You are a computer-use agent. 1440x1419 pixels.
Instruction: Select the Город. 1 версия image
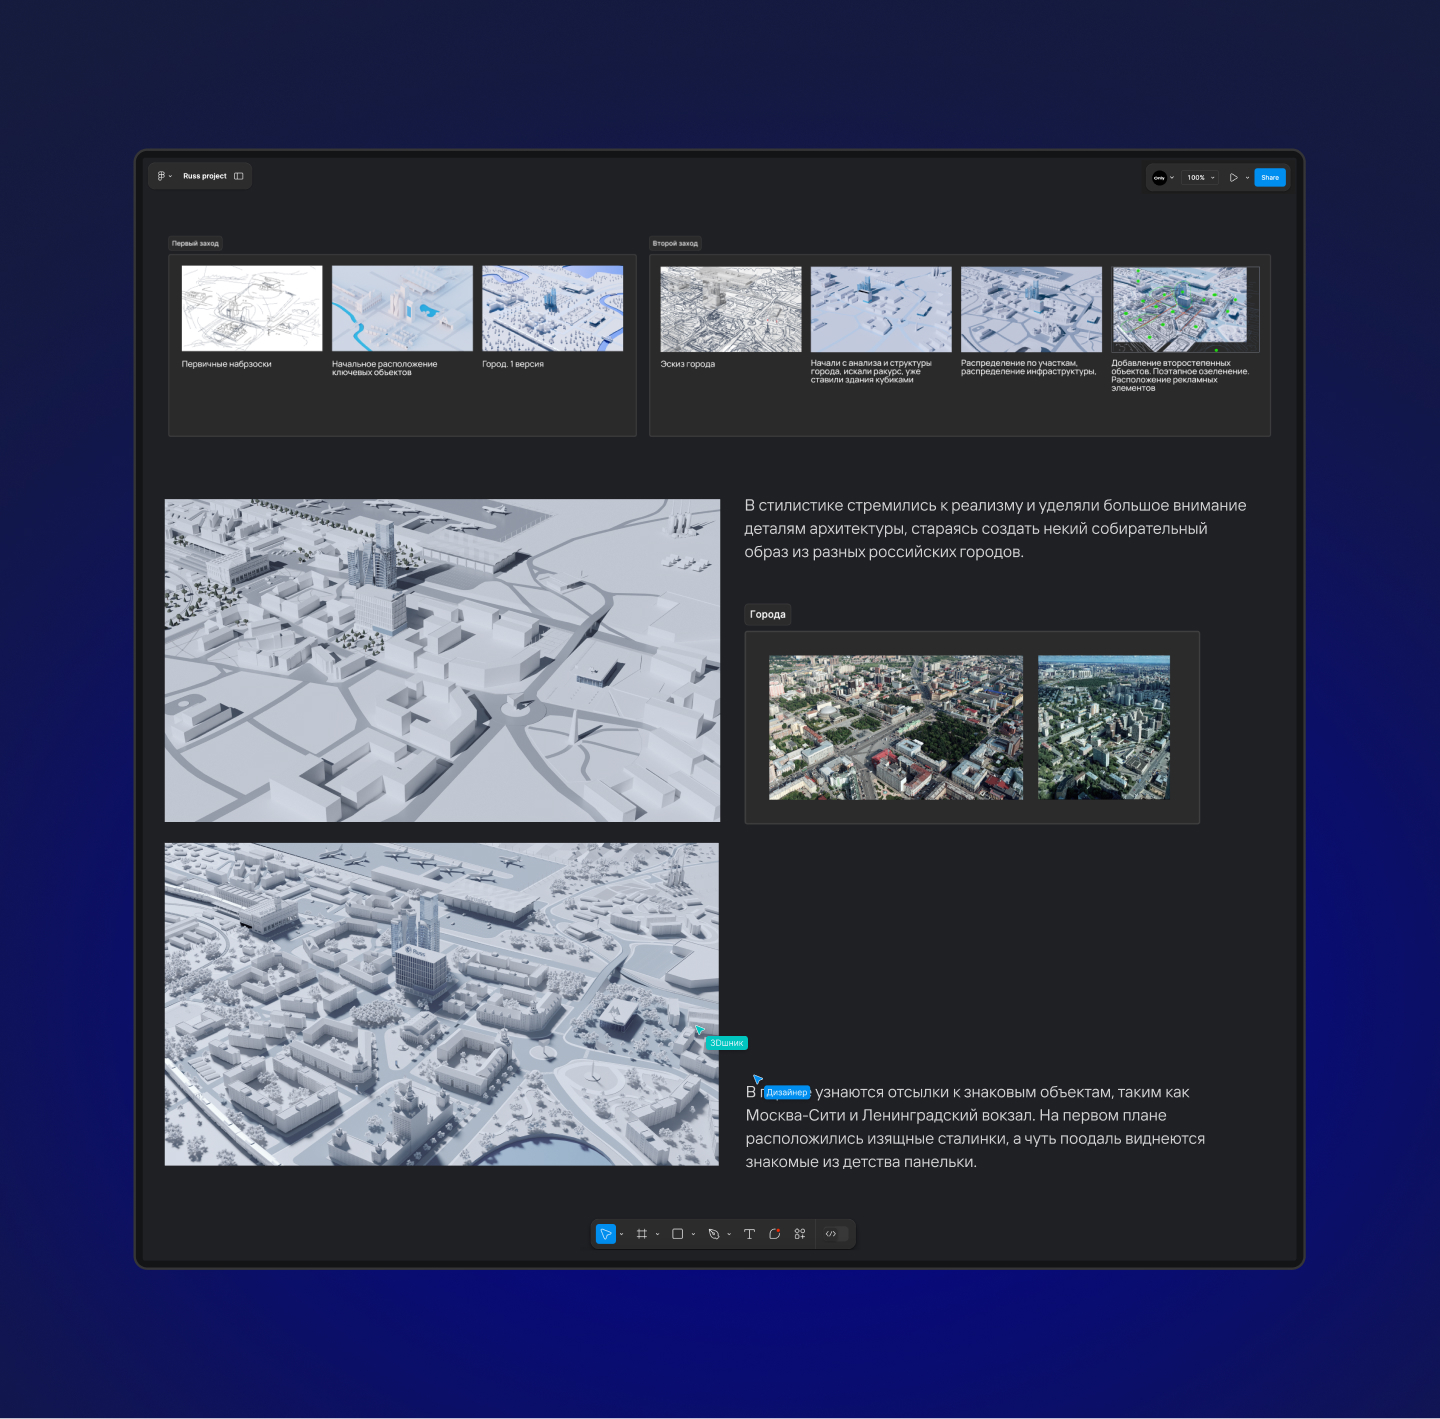552,308
